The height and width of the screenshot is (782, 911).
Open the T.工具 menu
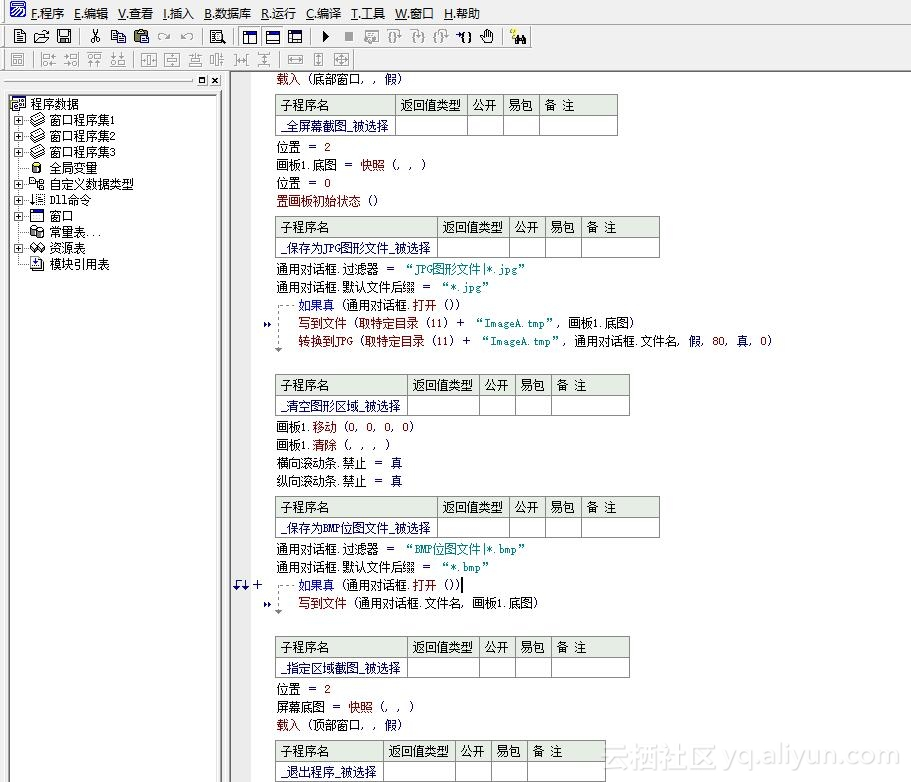pos(368,13)
